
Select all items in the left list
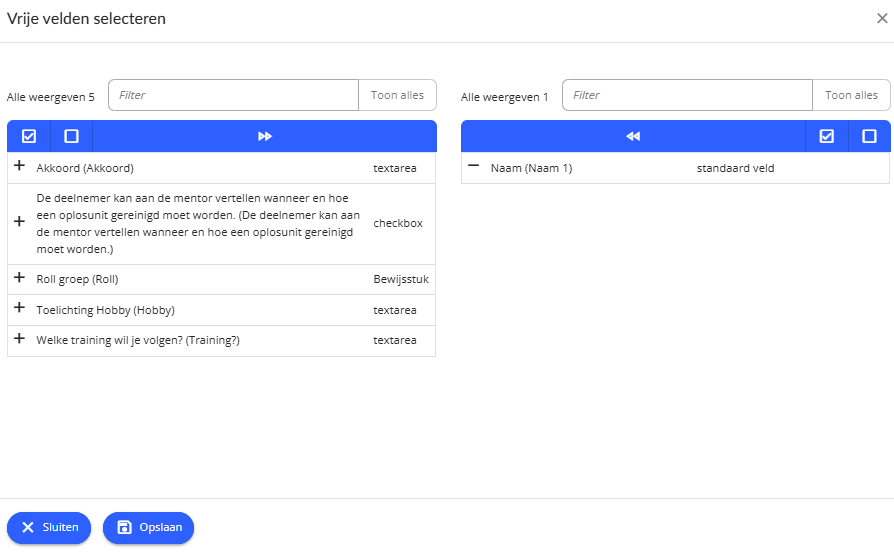click(x=29, y=136)
